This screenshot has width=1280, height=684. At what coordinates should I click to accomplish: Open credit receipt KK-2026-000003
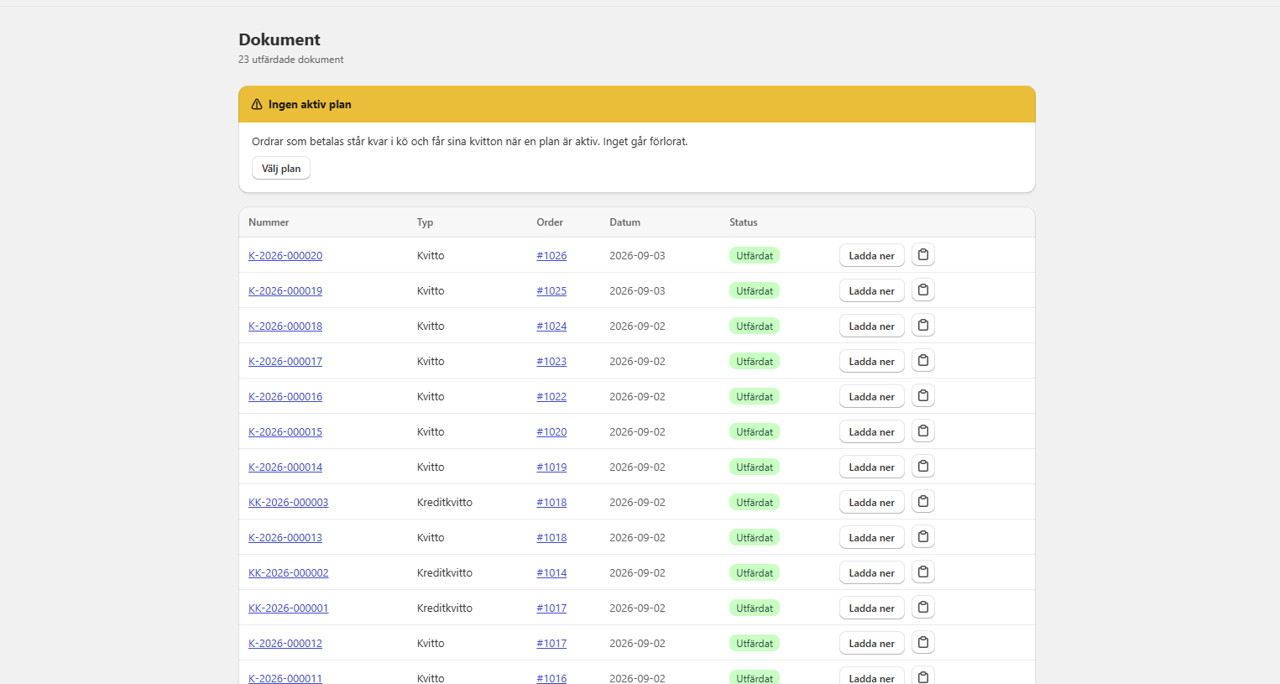point(288,502)
